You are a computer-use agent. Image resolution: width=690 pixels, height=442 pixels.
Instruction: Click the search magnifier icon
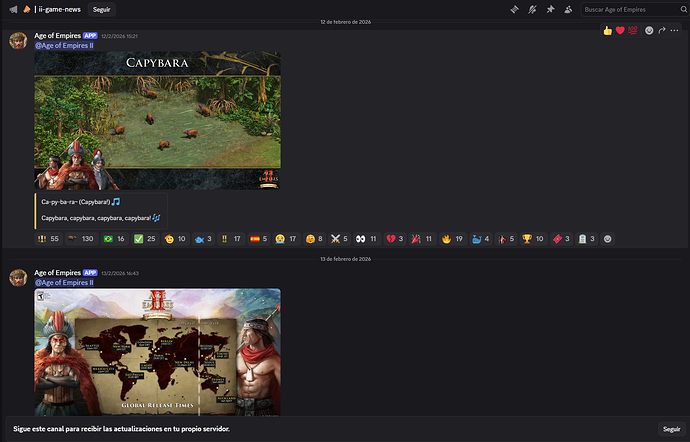(x=681, y=9)
